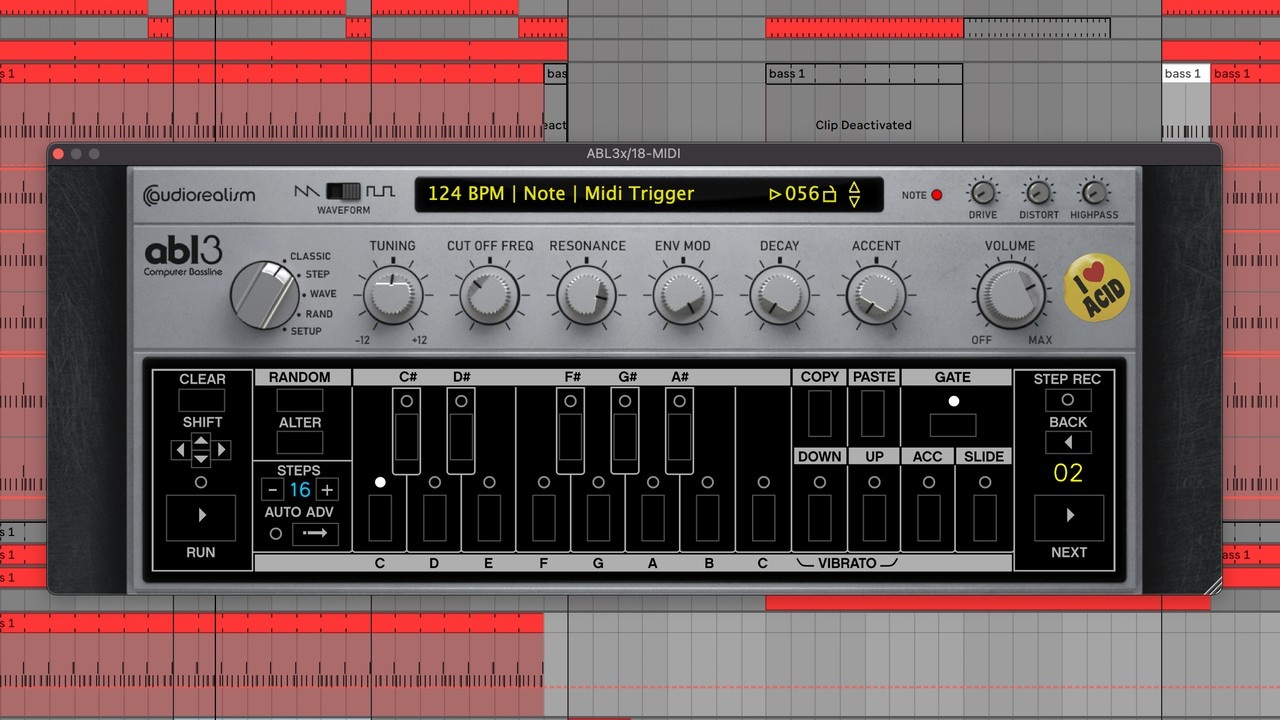The height and width of the screenshot is (720, 1280).
Task: Select the D# key
Action: [461, 435]
